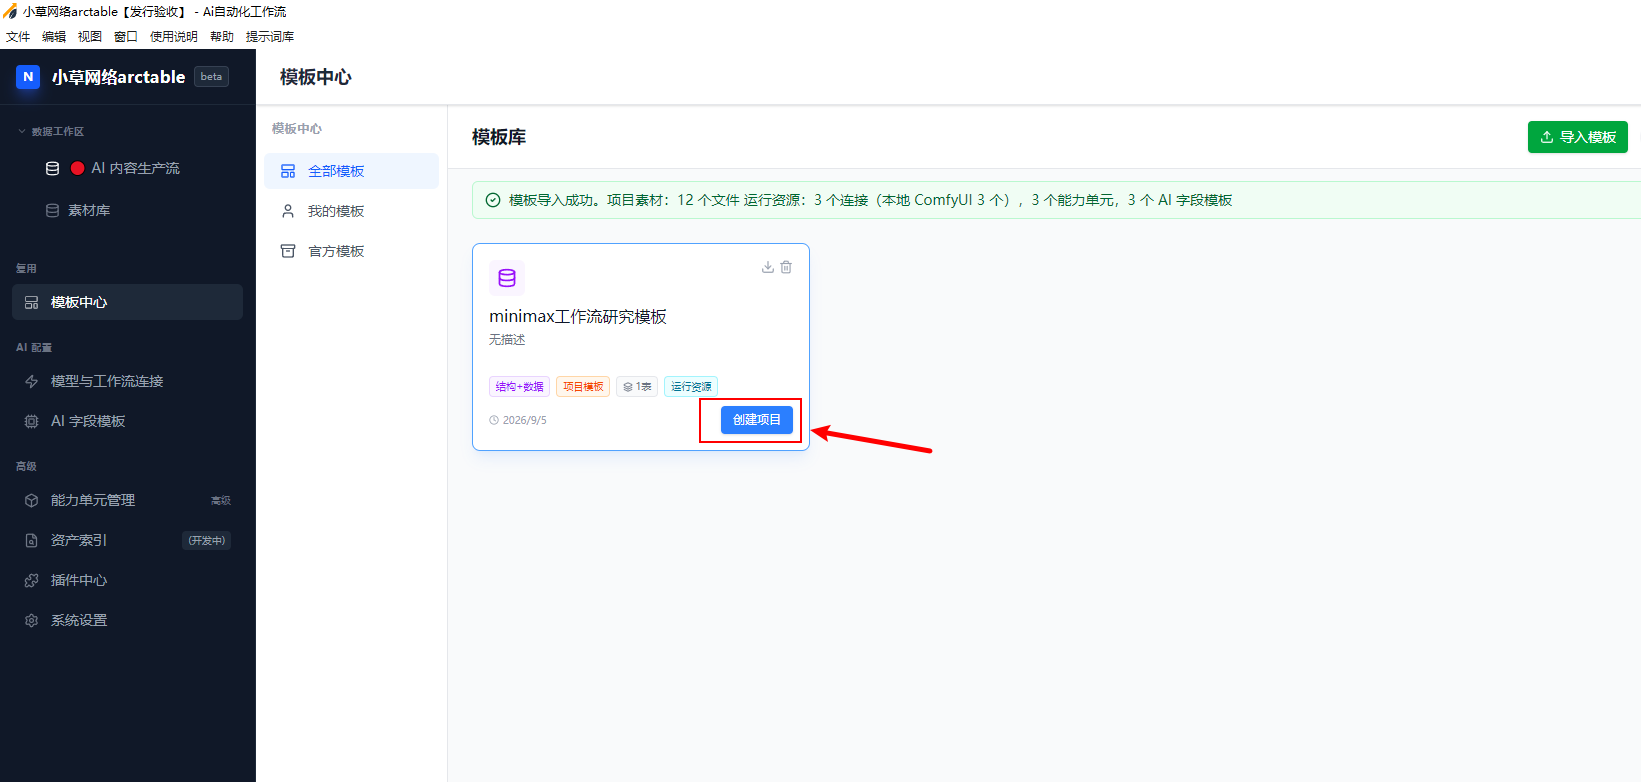Viewport: 1641px width, 782px height.
Task: Select 全部模板 via its grid icon
Action: 288,171
